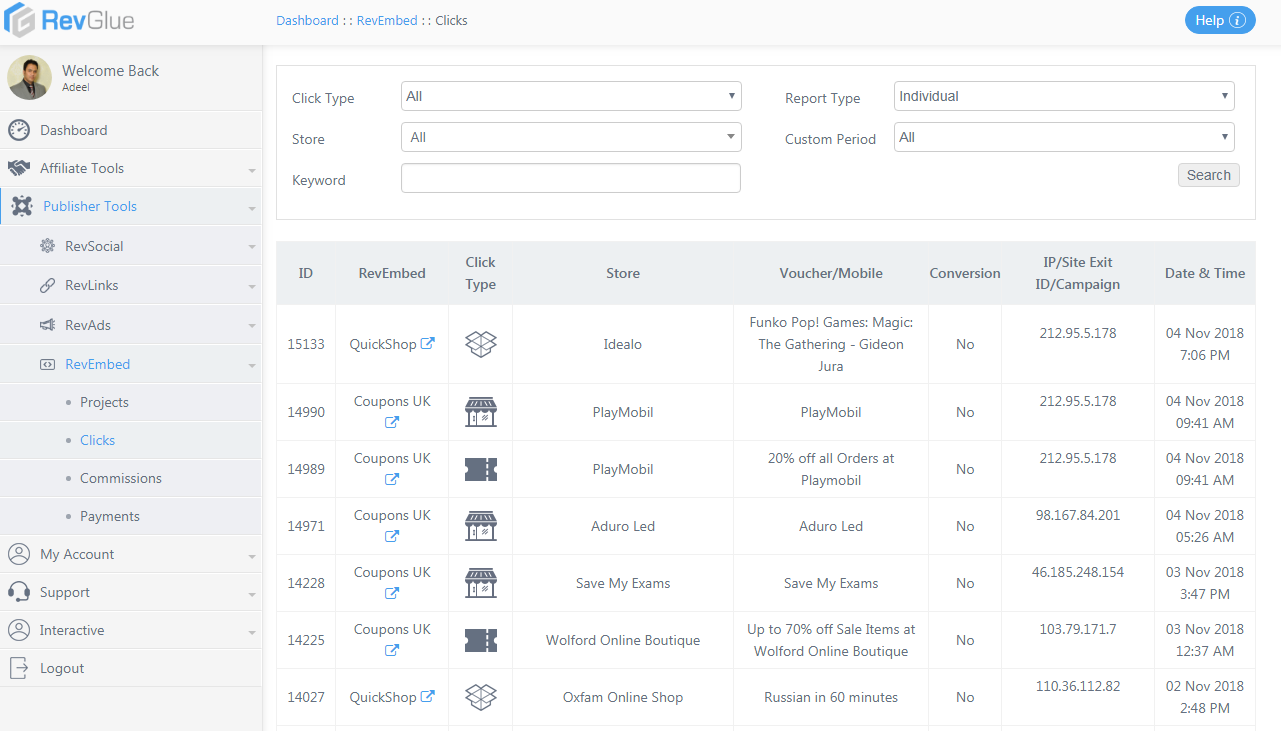This screenshot has height=731, width=1281.
Task: Expand the RevAds submenu arrow
Action: click(252, 327)
